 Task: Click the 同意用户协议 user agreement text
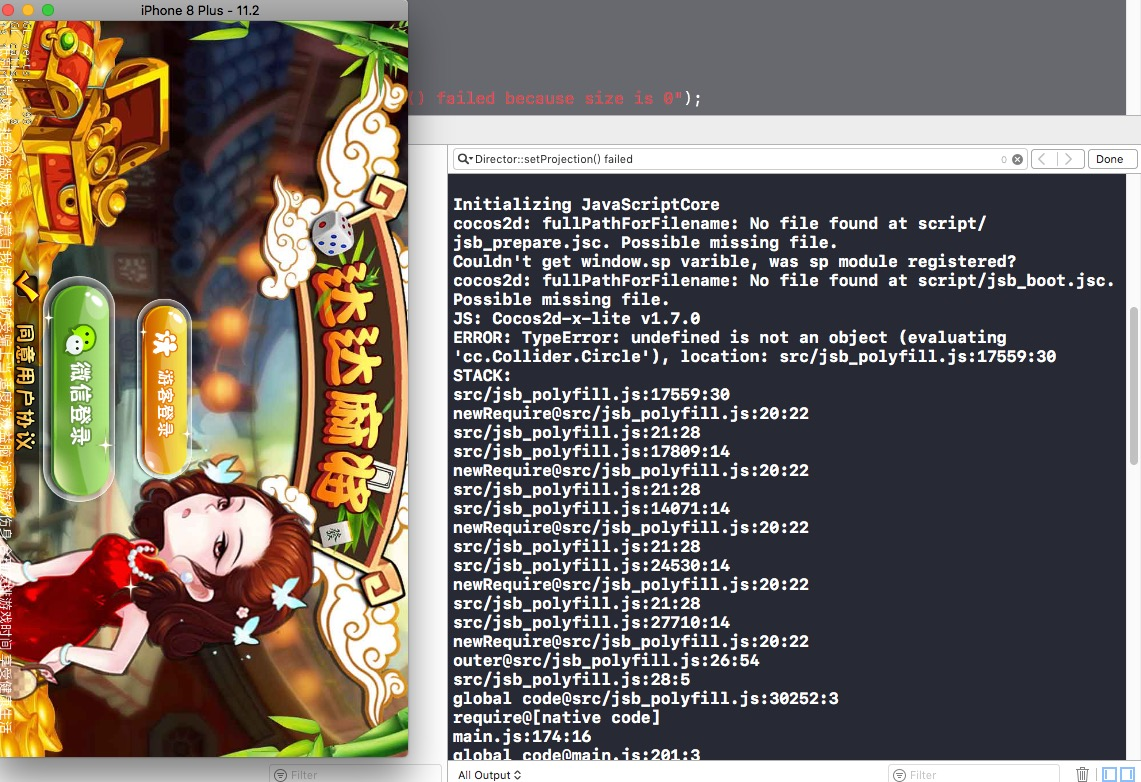tap(25, 387)
